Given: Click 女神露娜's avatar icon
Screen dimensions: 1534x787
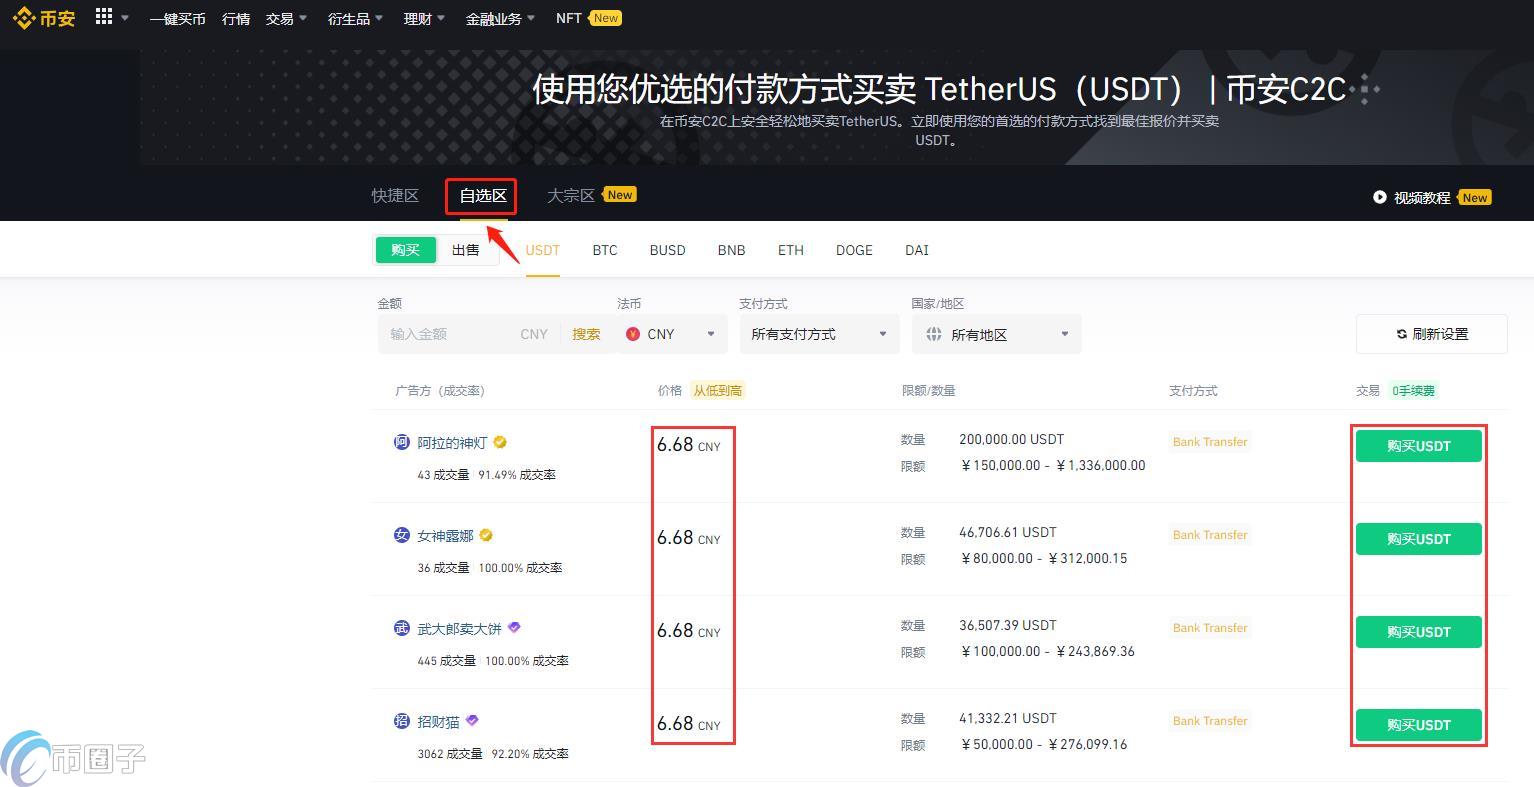Looking at the screenshot, I should 401,535.
